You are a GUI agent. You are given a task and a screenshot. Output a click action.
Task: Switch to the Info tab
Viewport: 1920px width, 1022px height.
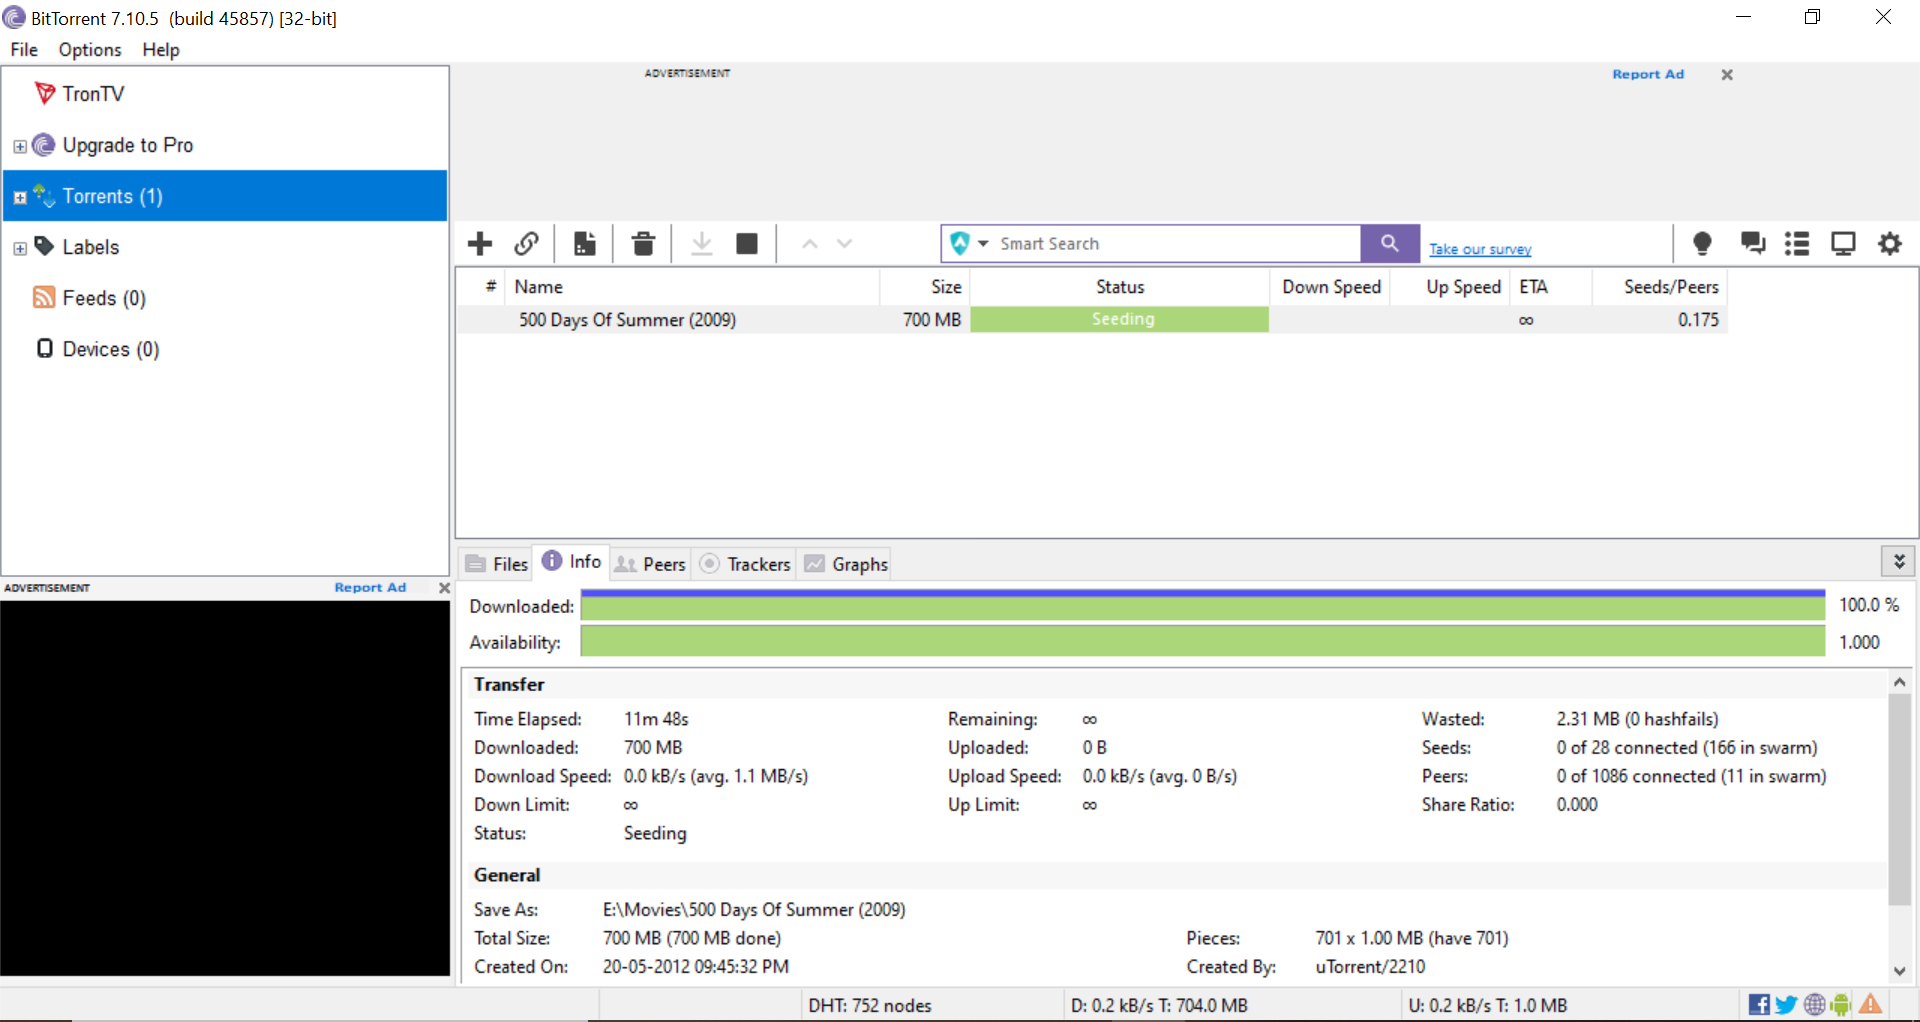572,561
